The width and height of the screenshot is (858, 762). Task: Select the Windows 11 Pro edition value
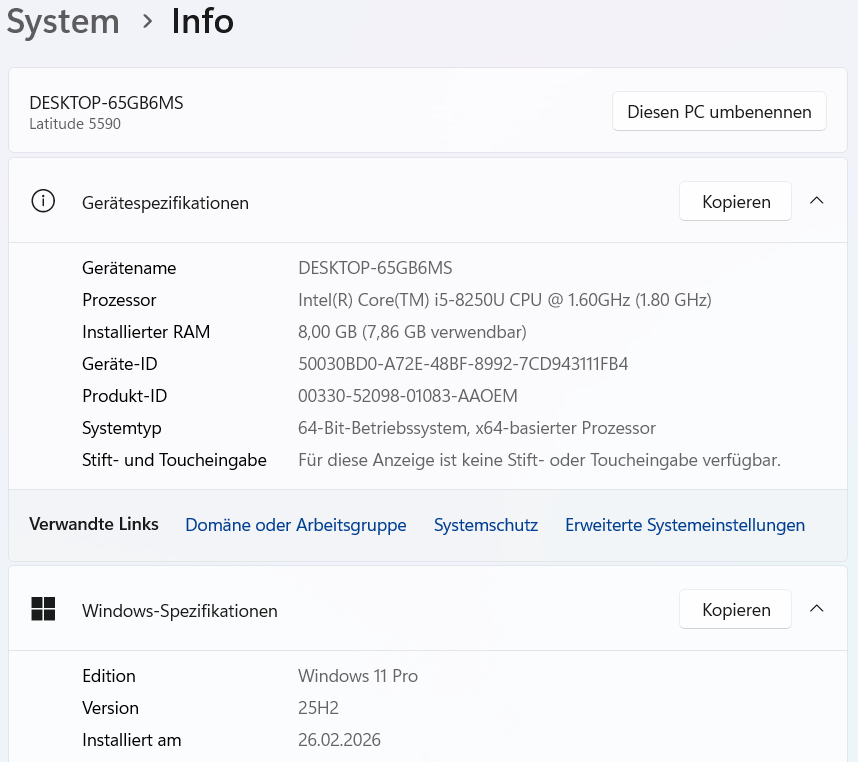(x=358, y=676)
